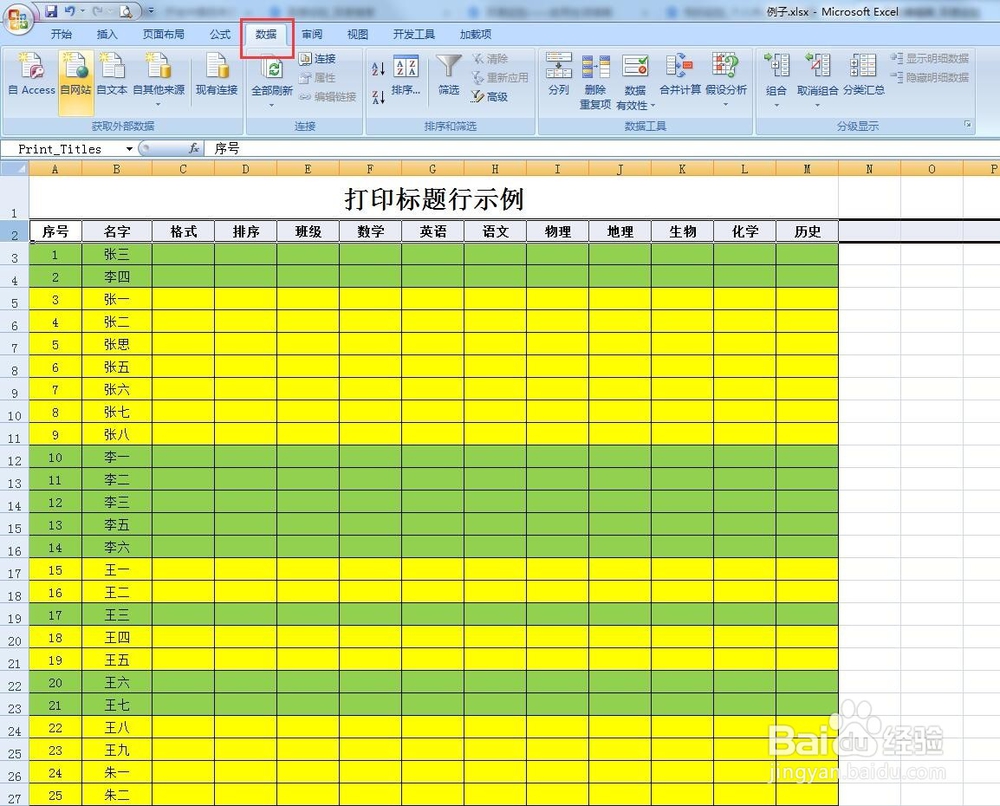This screenshot has height=806, width=1000.
Task: Click insert function fx button
Action: (194, 149)
